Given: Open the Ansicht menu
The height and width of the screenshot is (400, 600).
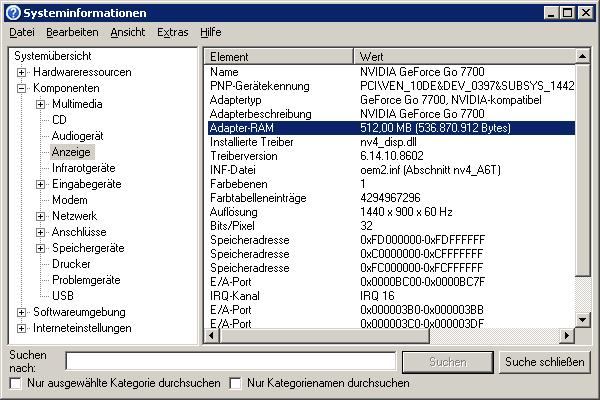Looking at the screenshot, I should click(x=127, y=32).
